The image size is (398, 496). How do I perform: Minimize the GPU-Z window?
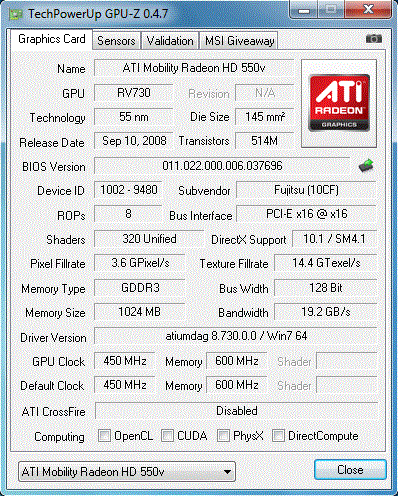coord(303,9)
